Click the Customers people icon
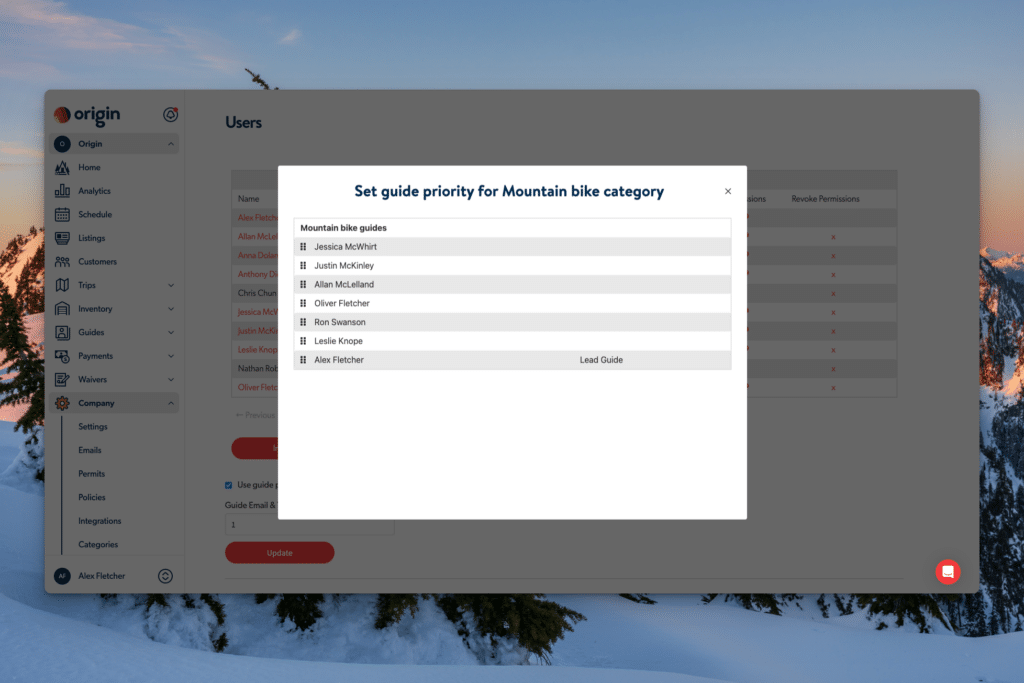This screenshot has height=683, width=1024. point(62,262)
